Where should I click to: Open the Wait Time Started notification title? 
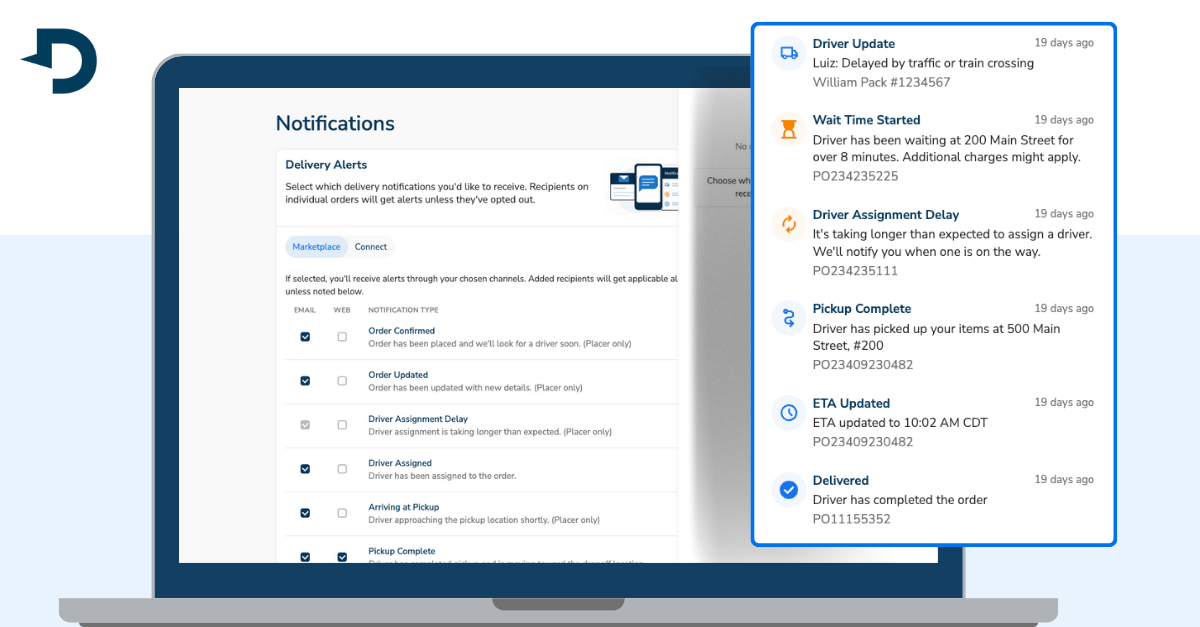tap(866, 120)
